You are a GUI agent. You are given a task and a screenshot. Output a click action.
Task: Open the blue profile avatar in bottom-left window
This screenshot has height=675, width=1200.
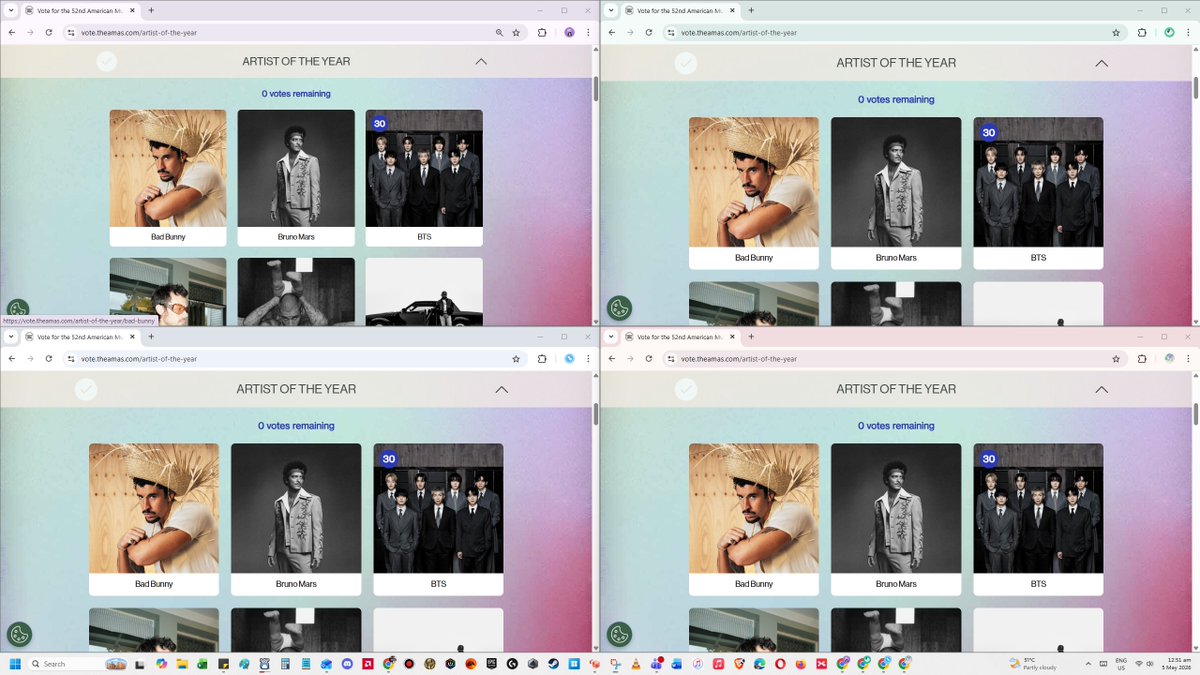pyautogui.click(x=569, y=358)
